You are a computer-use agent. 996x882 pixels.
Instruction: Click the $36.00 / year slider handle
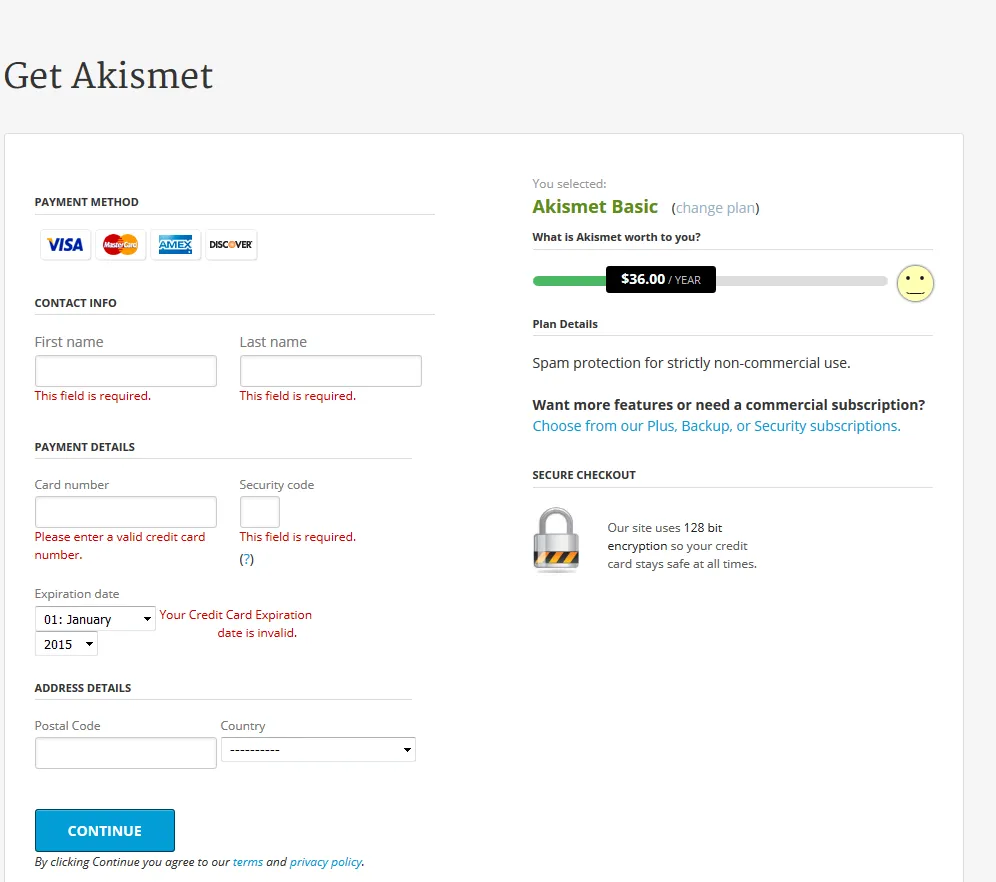661,279
